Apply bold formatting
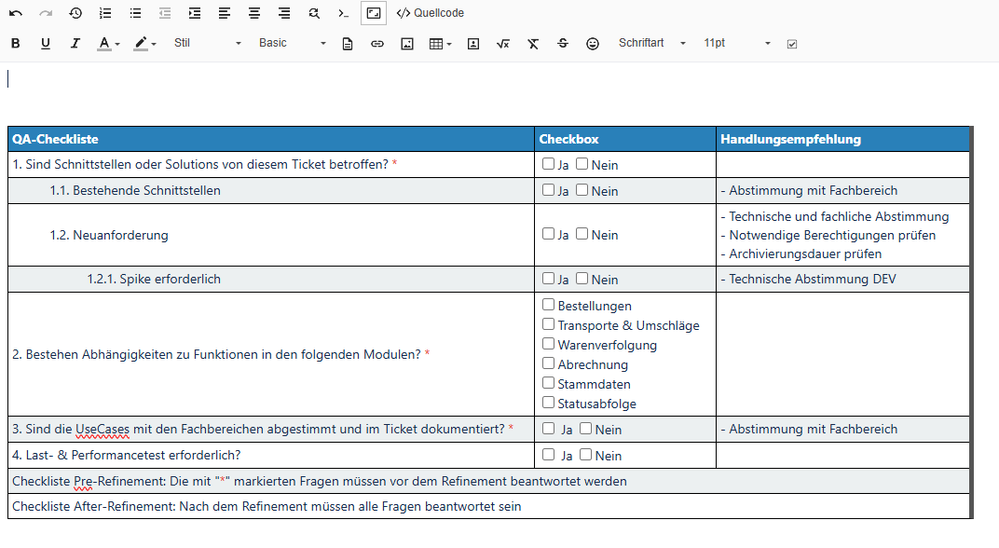The image size is (999, 548). pos(16,43)
